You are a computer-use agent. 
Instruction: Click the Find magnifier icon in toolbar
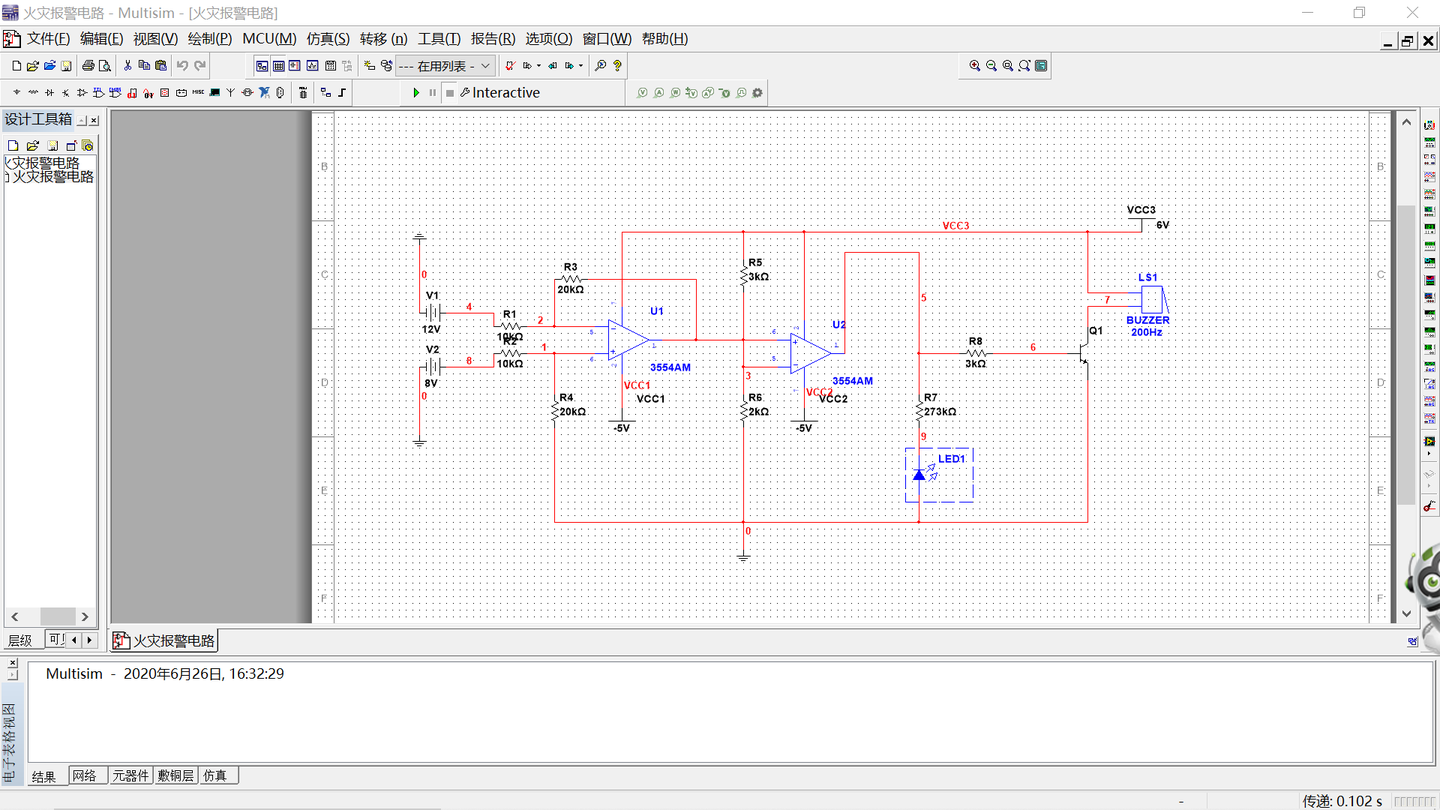[600, 66]
